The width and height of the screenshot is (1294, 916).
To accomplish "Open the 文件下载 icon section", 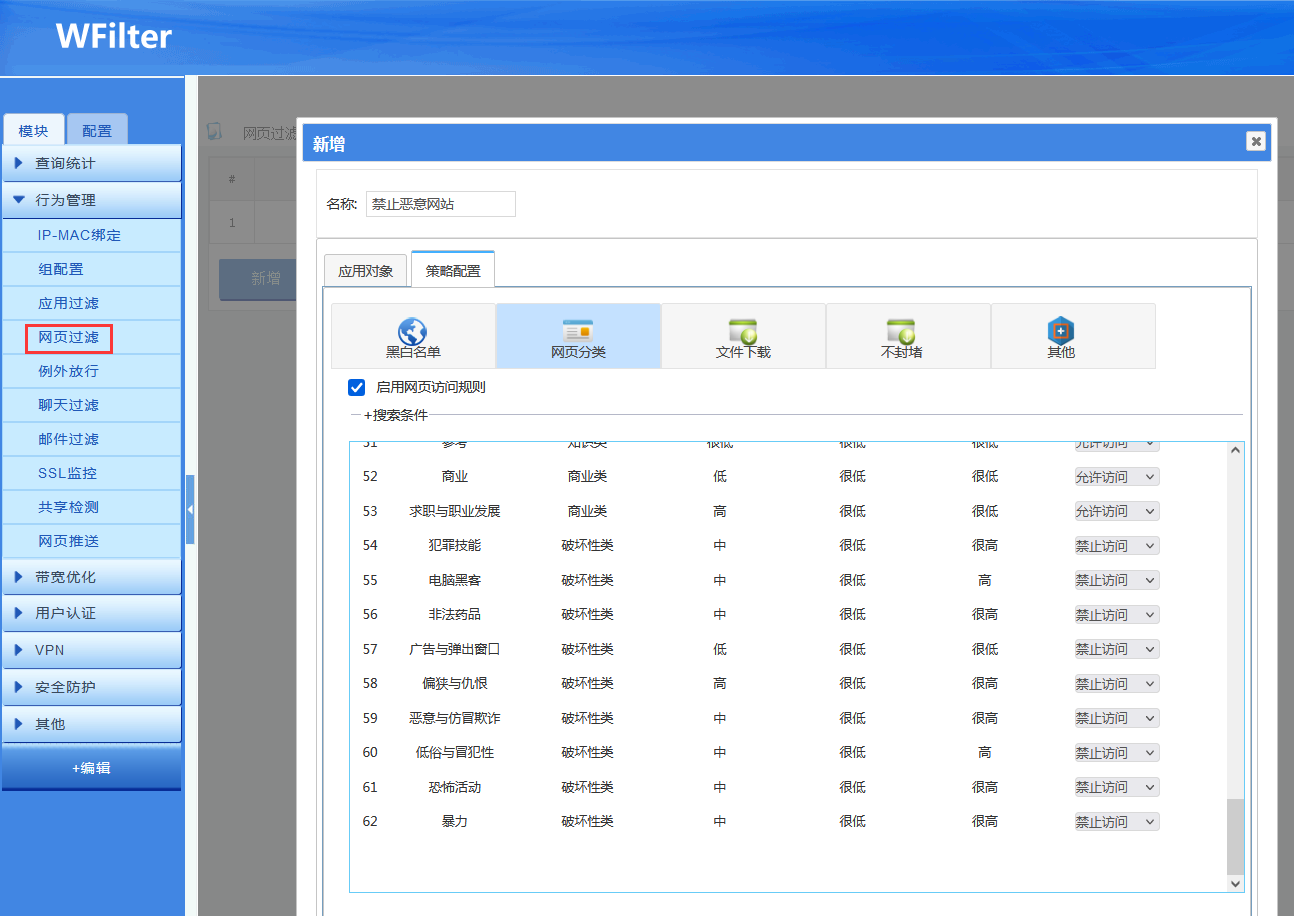I will [742, 331].
